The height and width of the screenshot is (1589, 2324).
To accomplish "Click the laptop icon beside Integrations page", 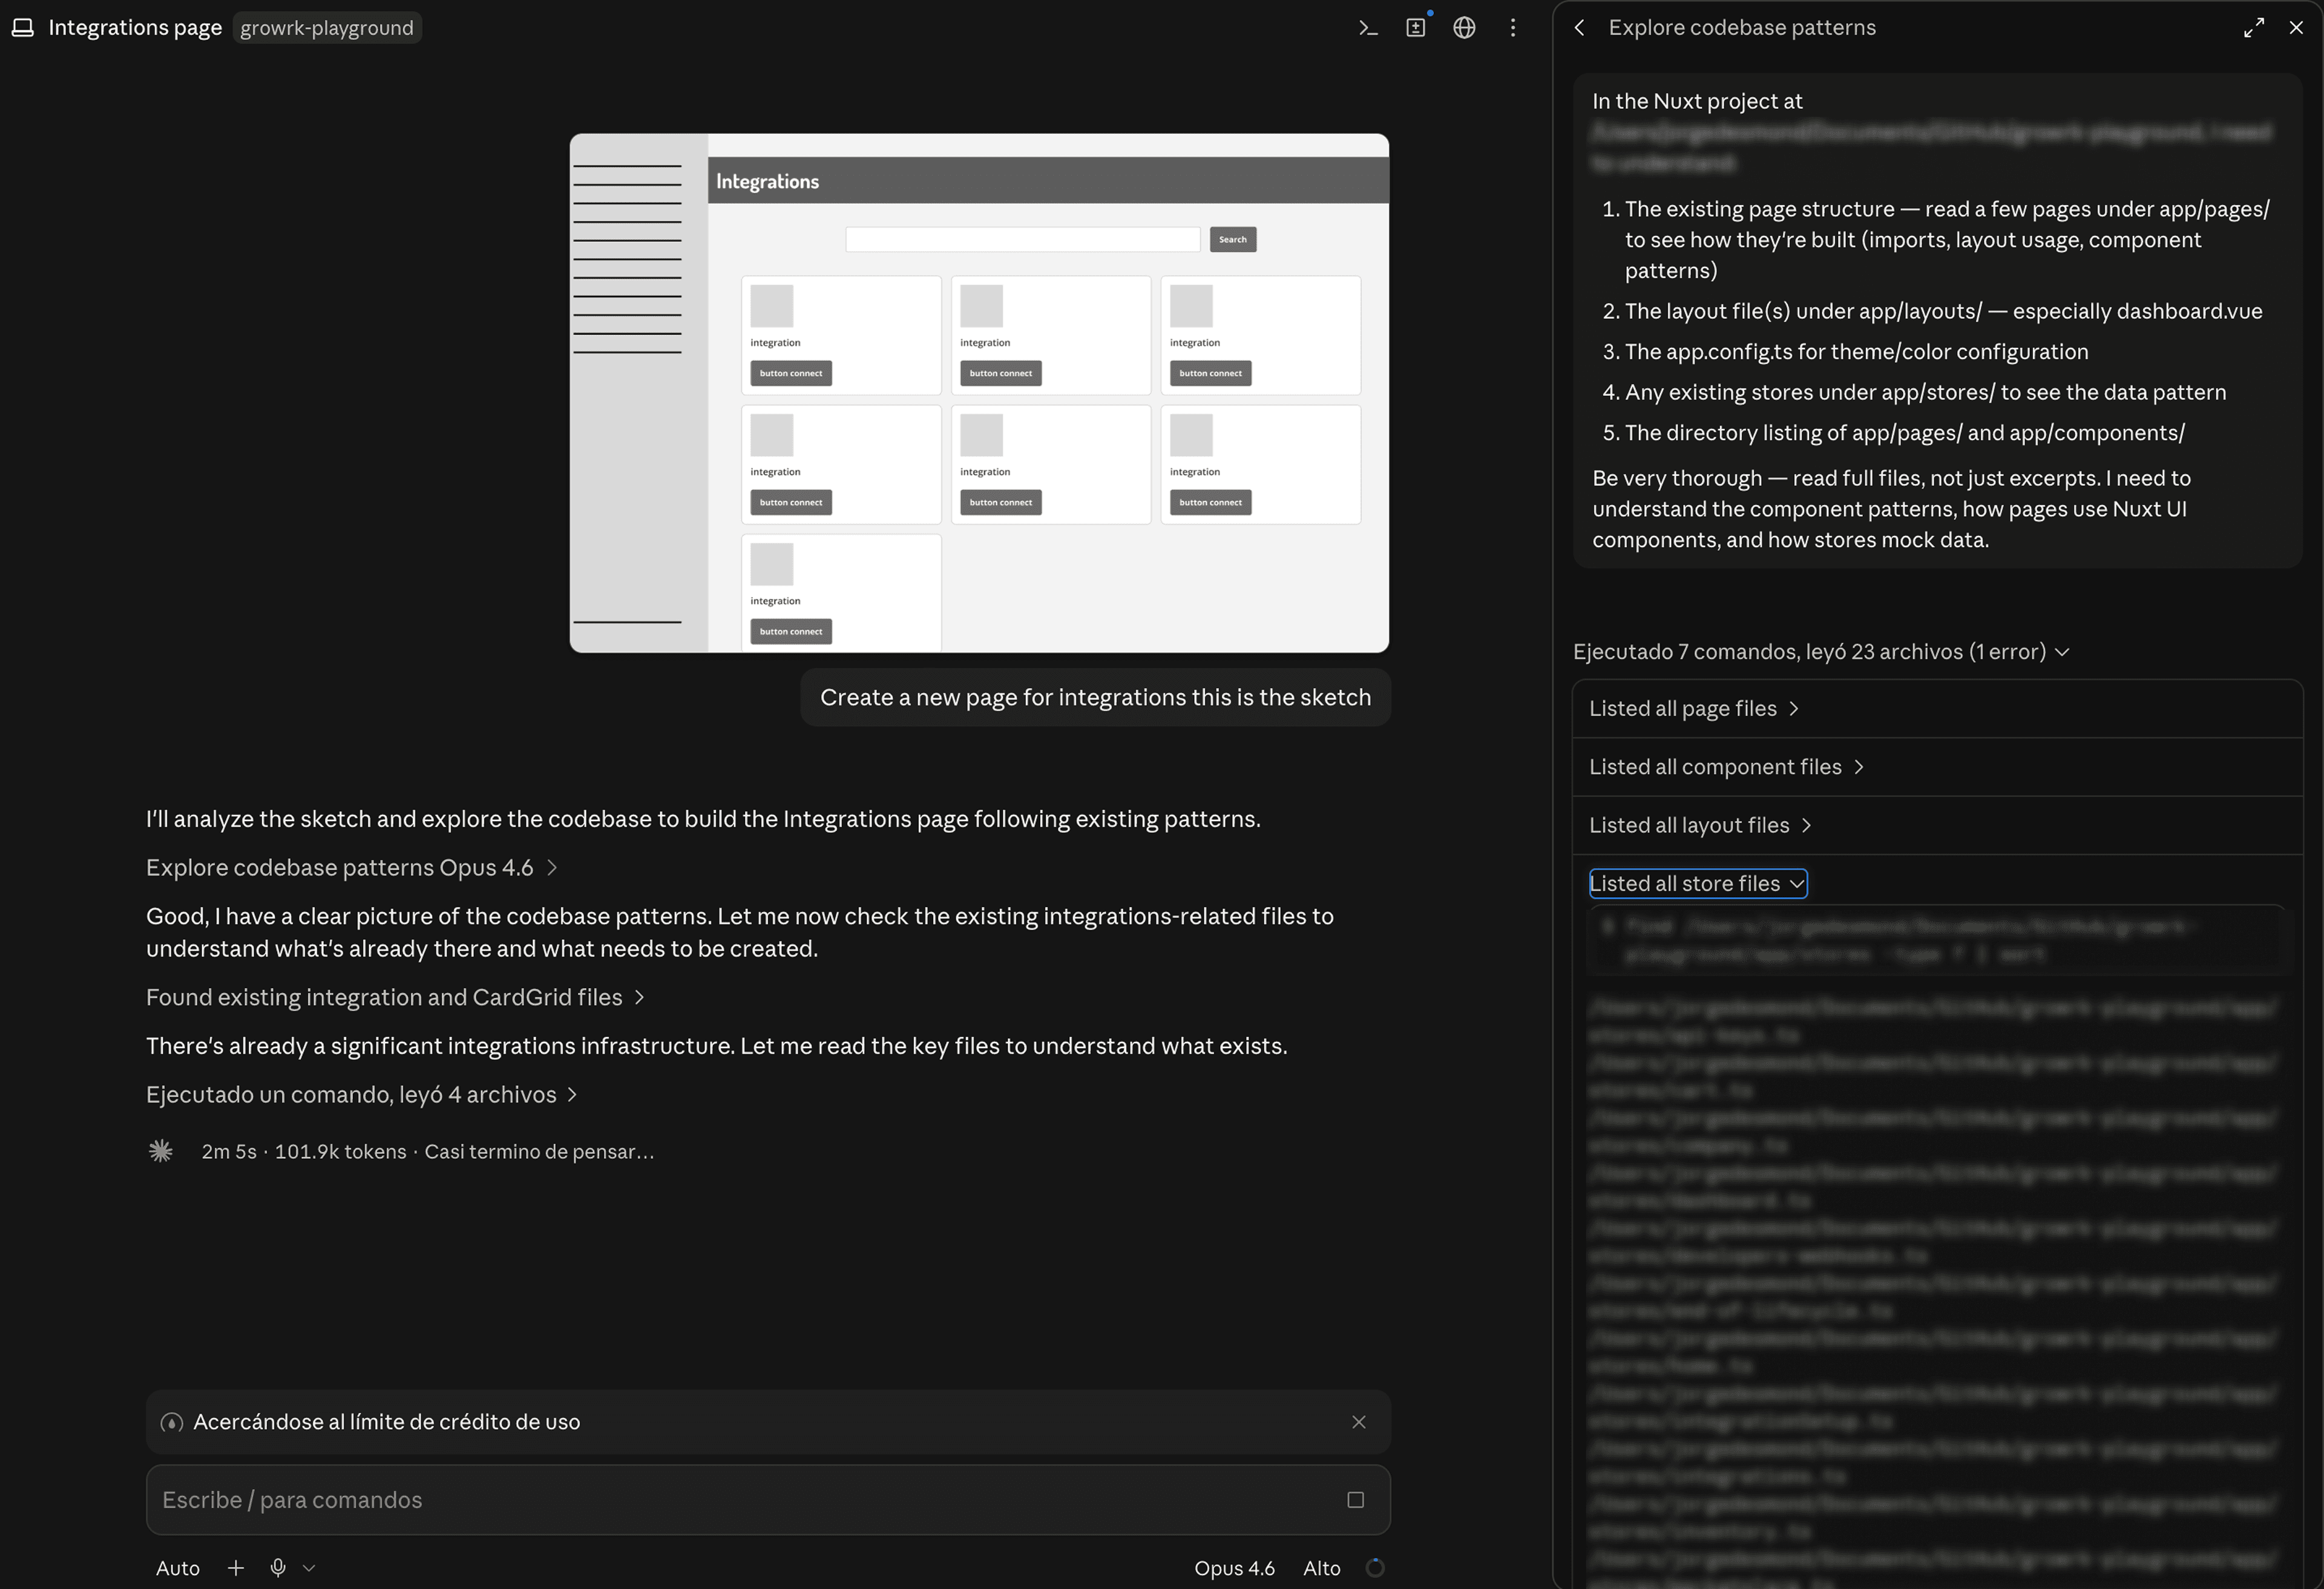I will (x=23, y=28).
